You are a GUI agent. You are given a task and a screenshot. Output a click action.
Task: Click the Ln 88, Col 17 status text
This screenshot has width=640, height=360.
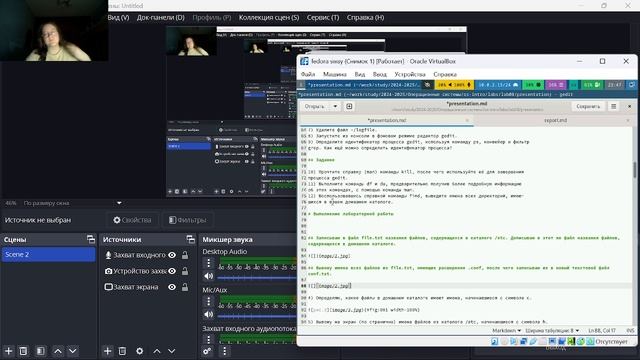(x=602, y=330)
